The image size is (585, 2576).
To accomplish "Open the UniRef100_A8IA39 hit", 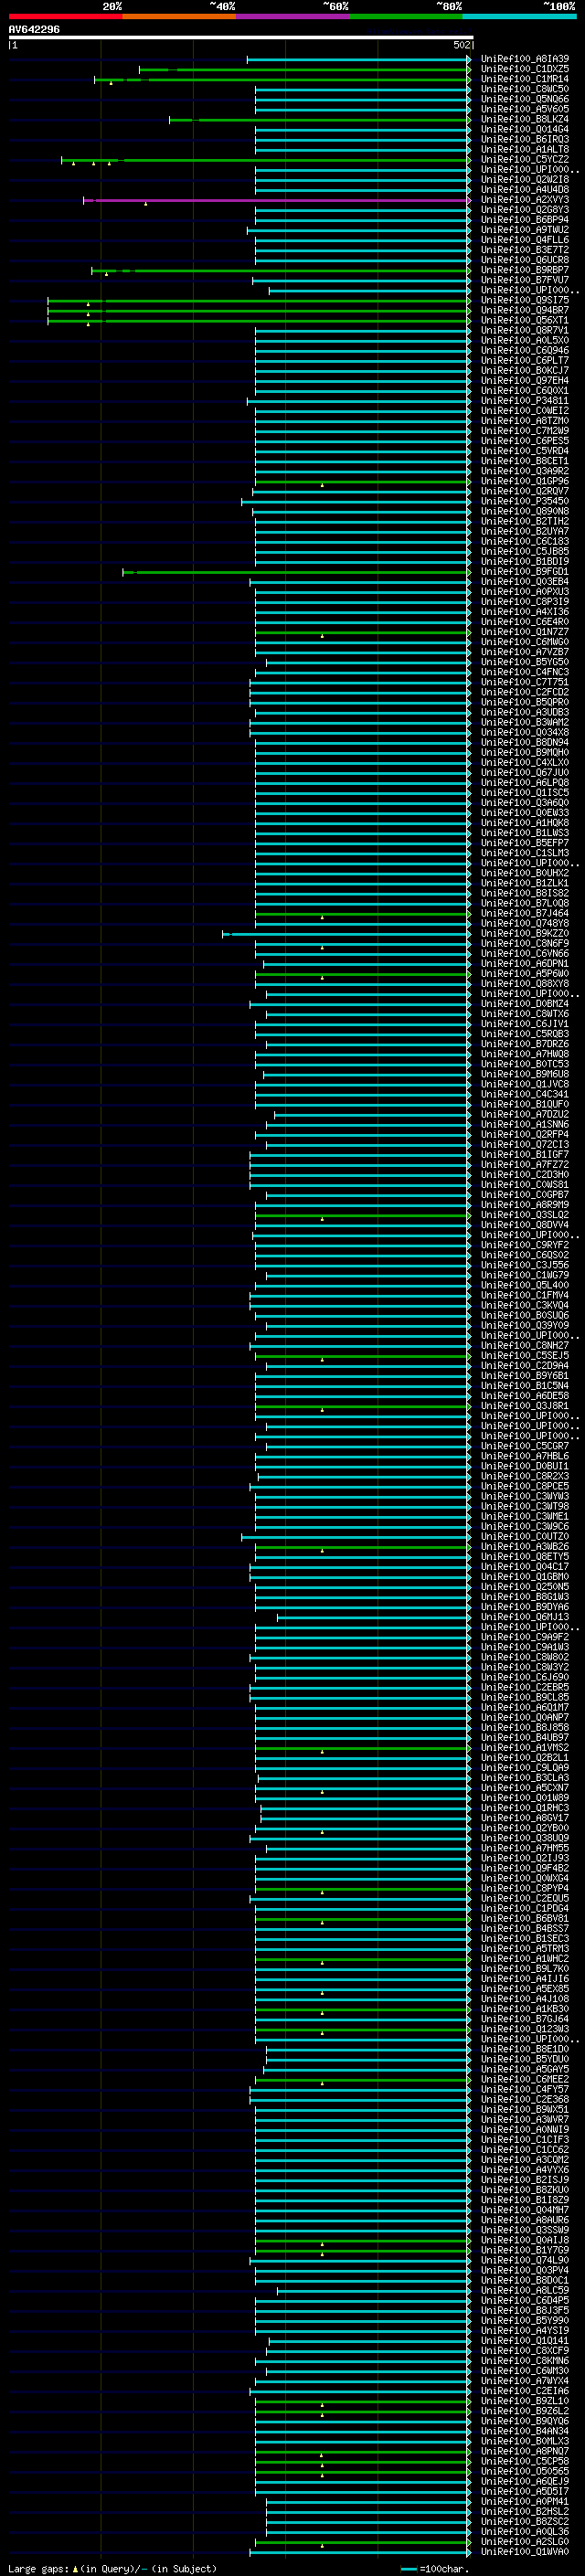I will coord(524,59).
